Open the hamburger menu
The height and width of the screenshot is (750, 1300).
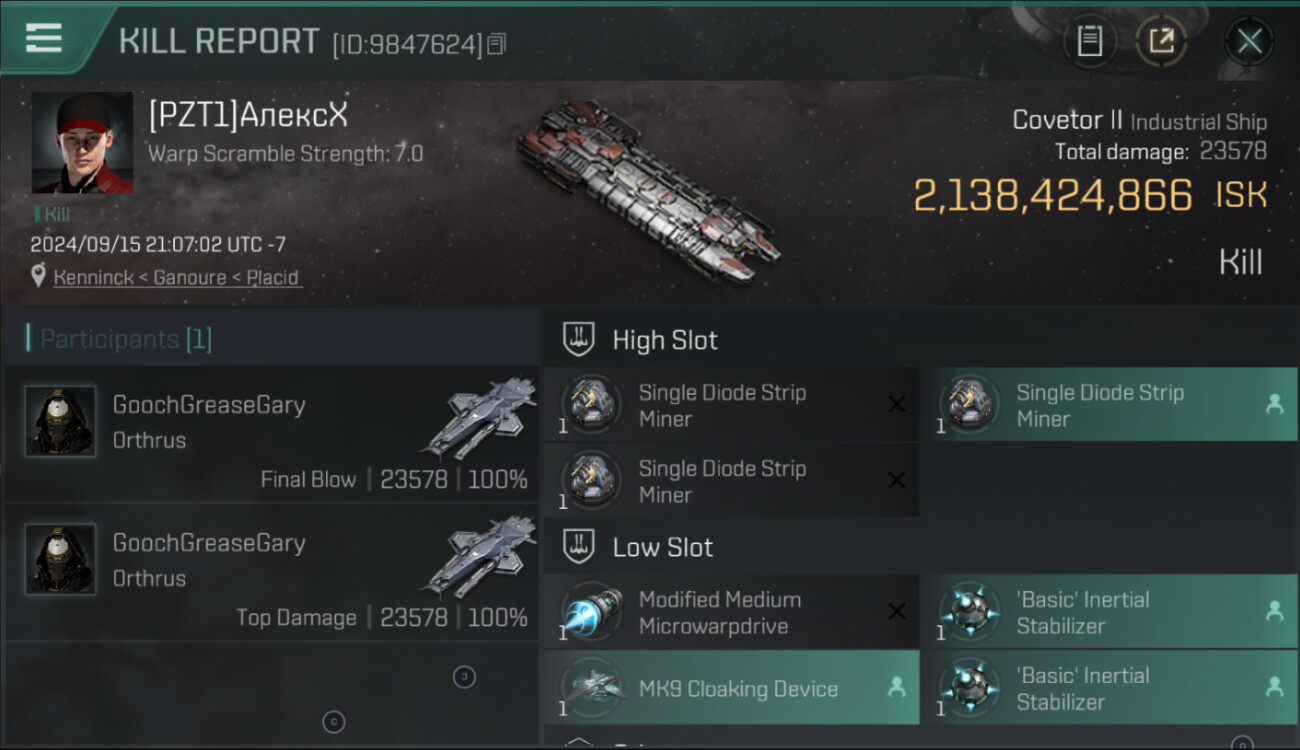(x=44, y=38)
